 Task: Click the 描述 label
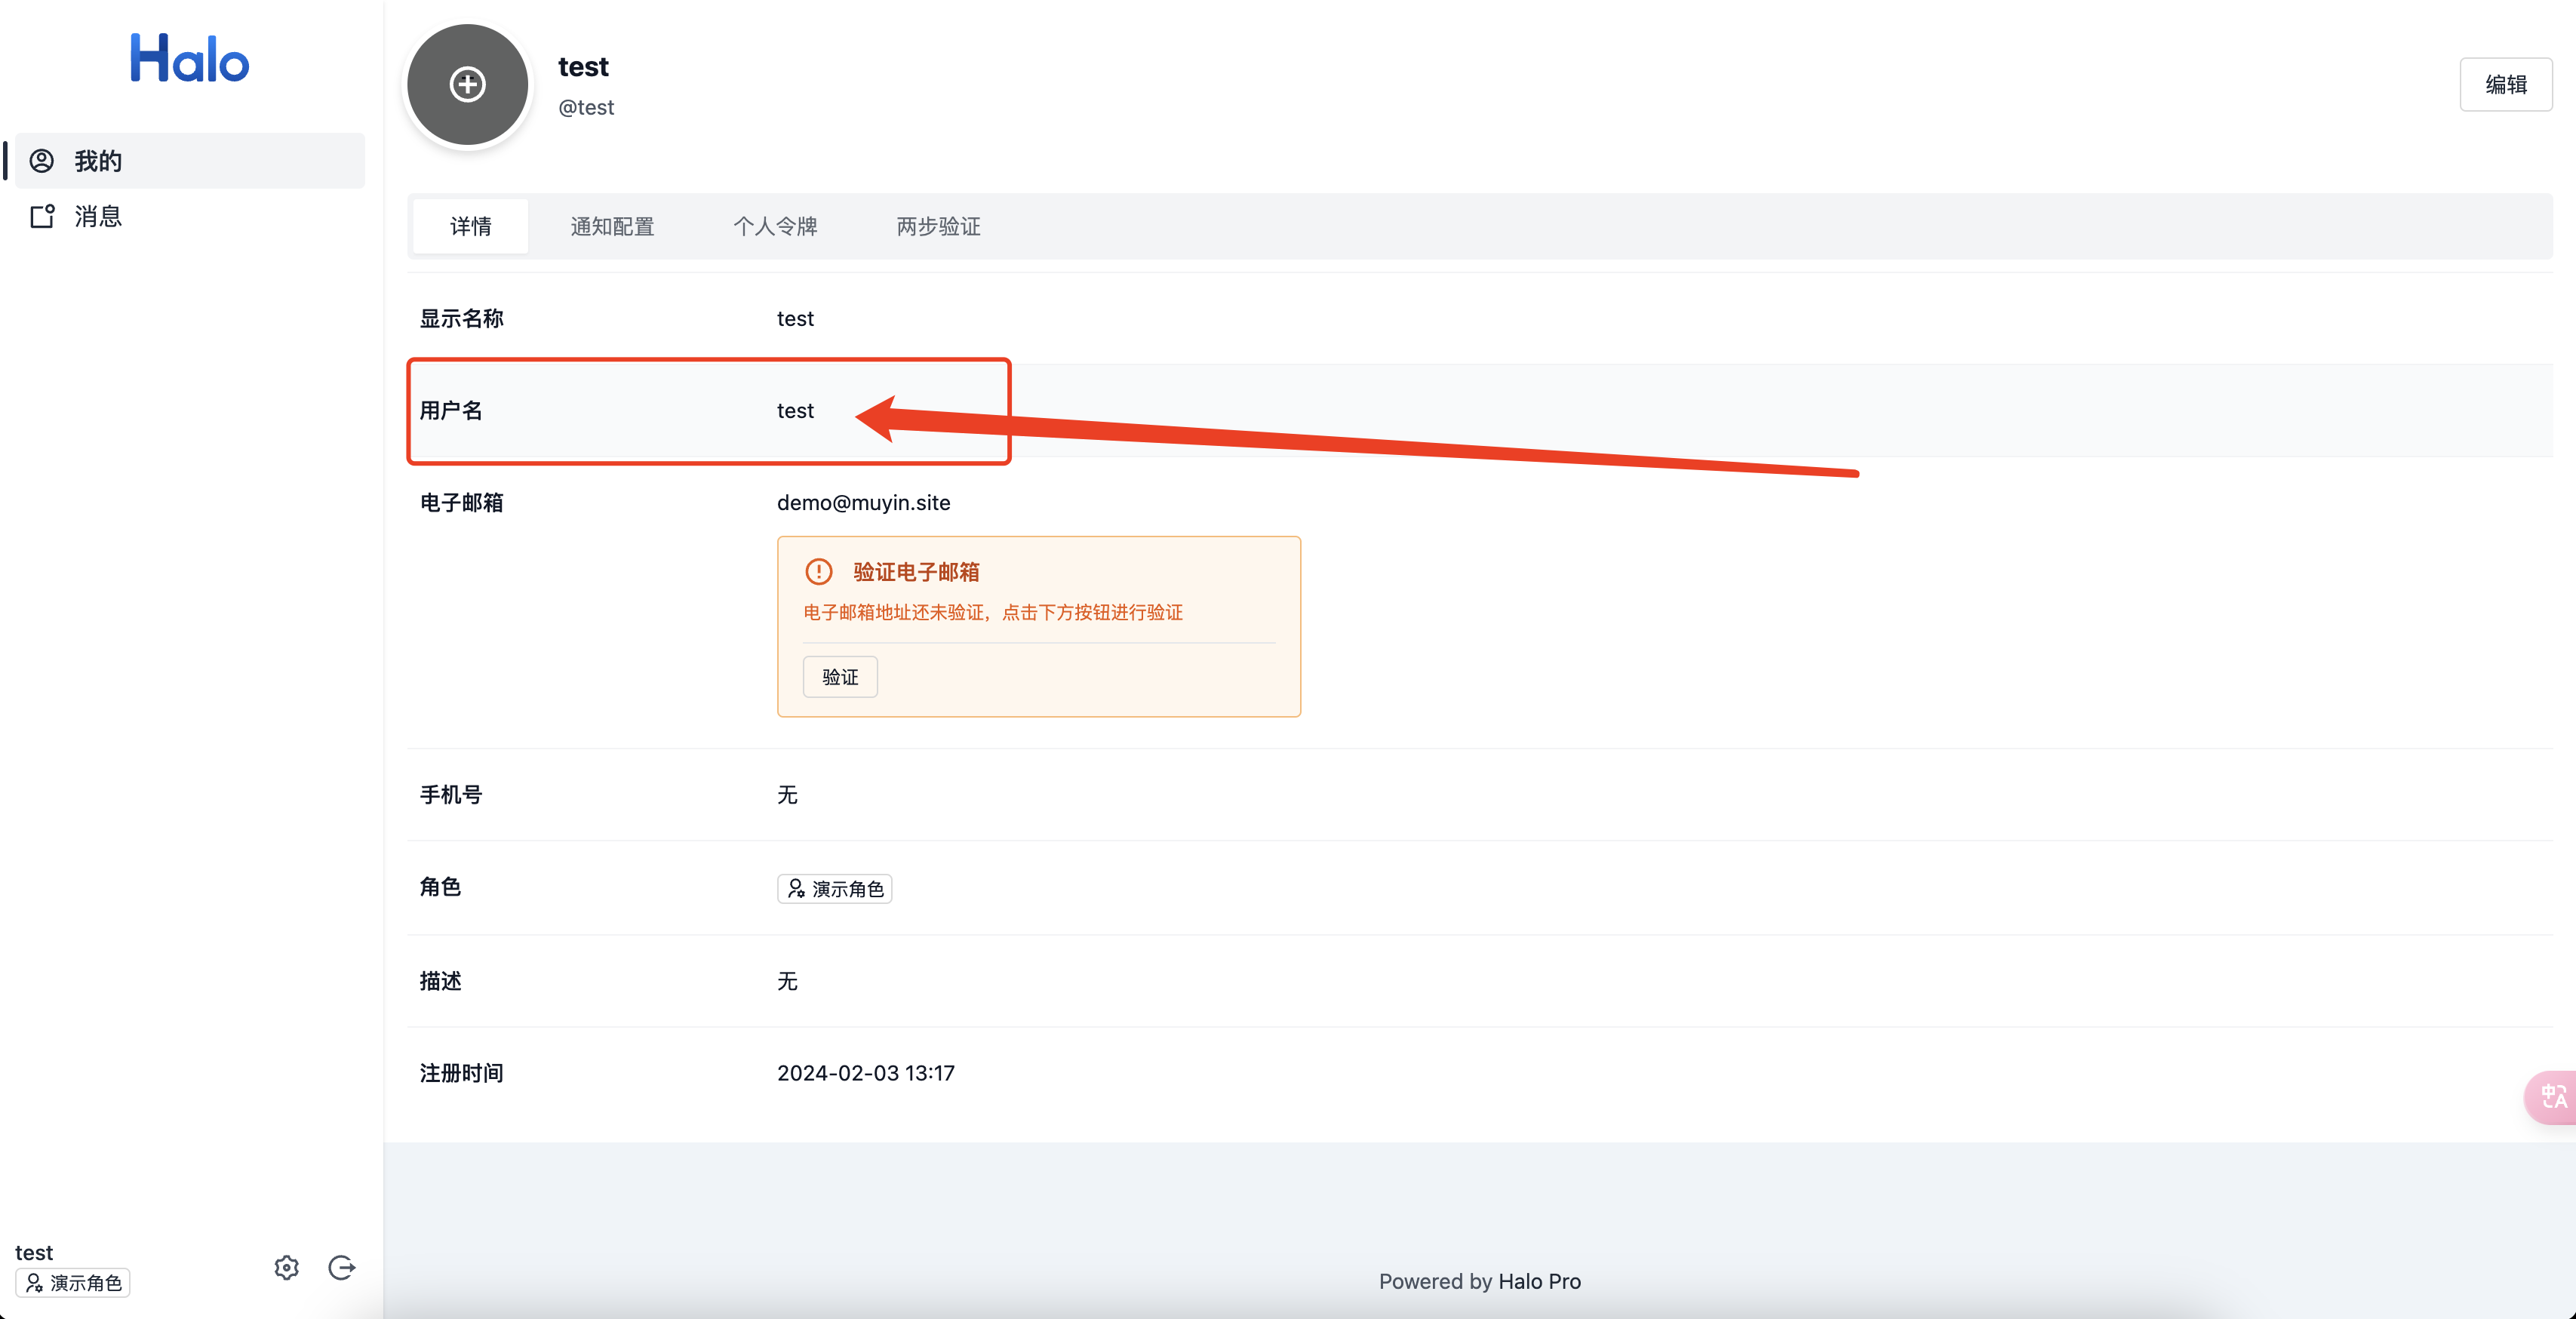point(440,981)
